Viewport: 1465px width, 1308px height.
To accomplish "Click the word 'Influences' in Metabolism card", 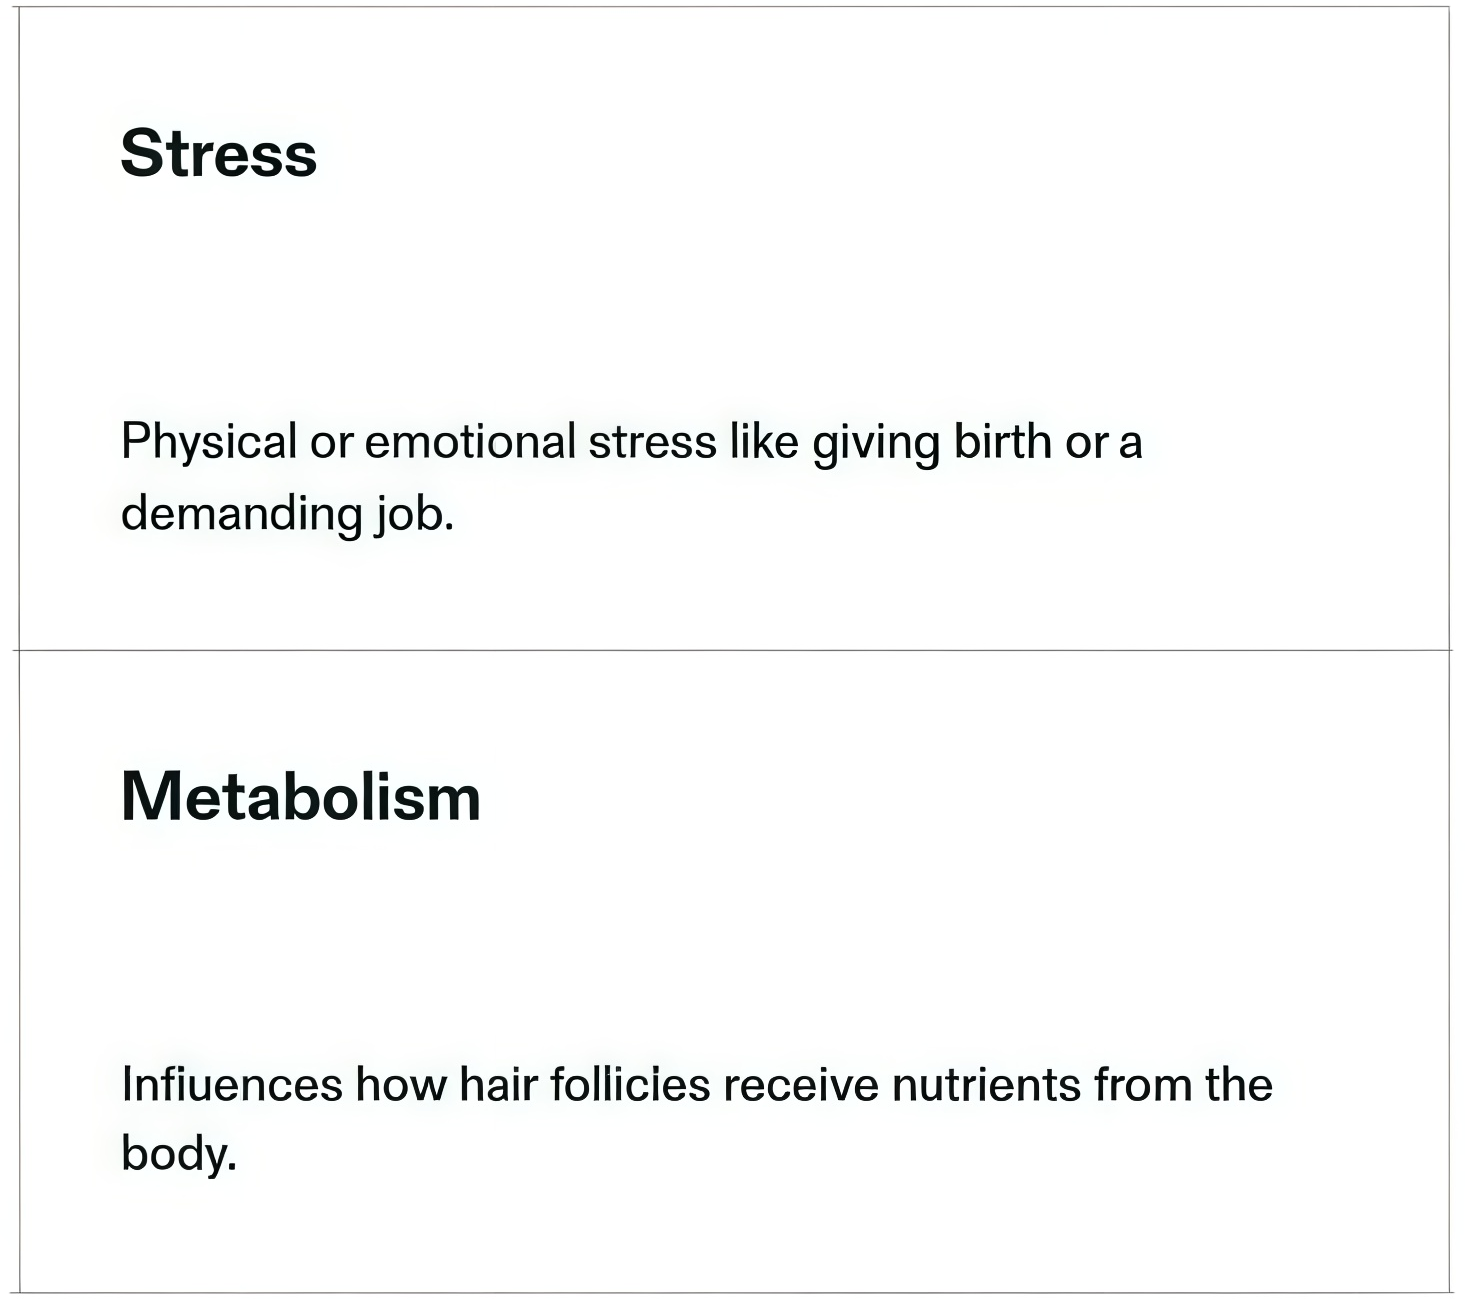I will tap(231, 1084).
